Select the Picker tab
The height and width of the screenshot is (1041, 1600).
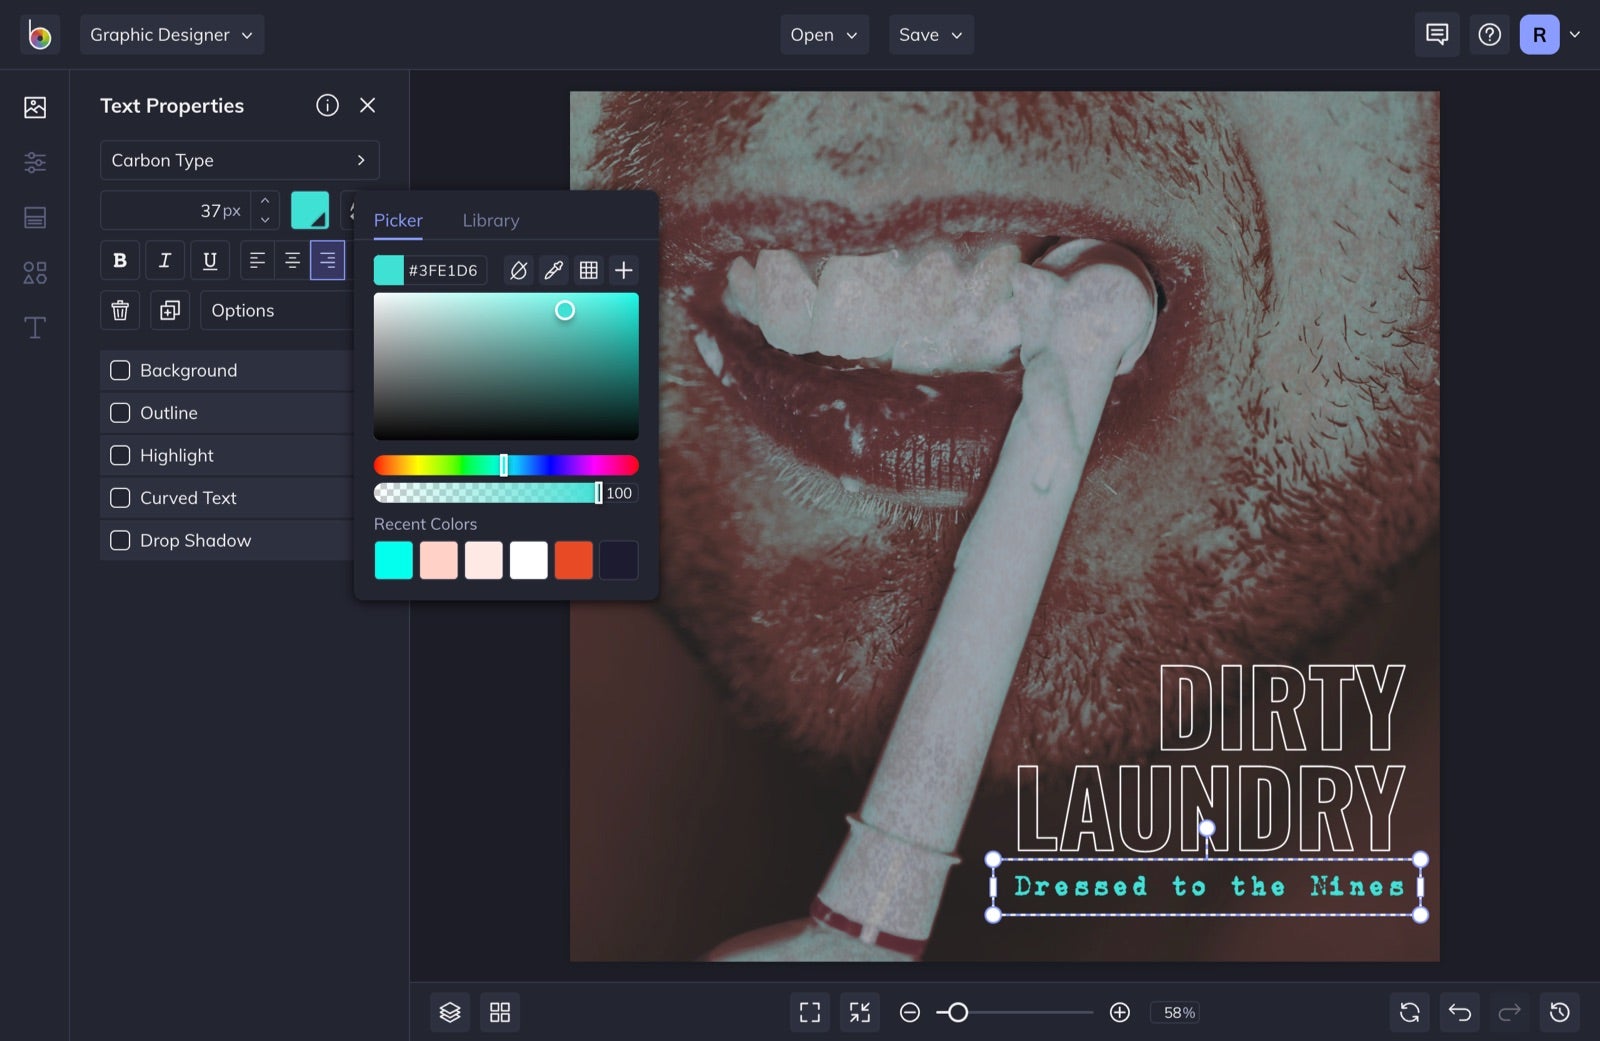click(397, 220)
